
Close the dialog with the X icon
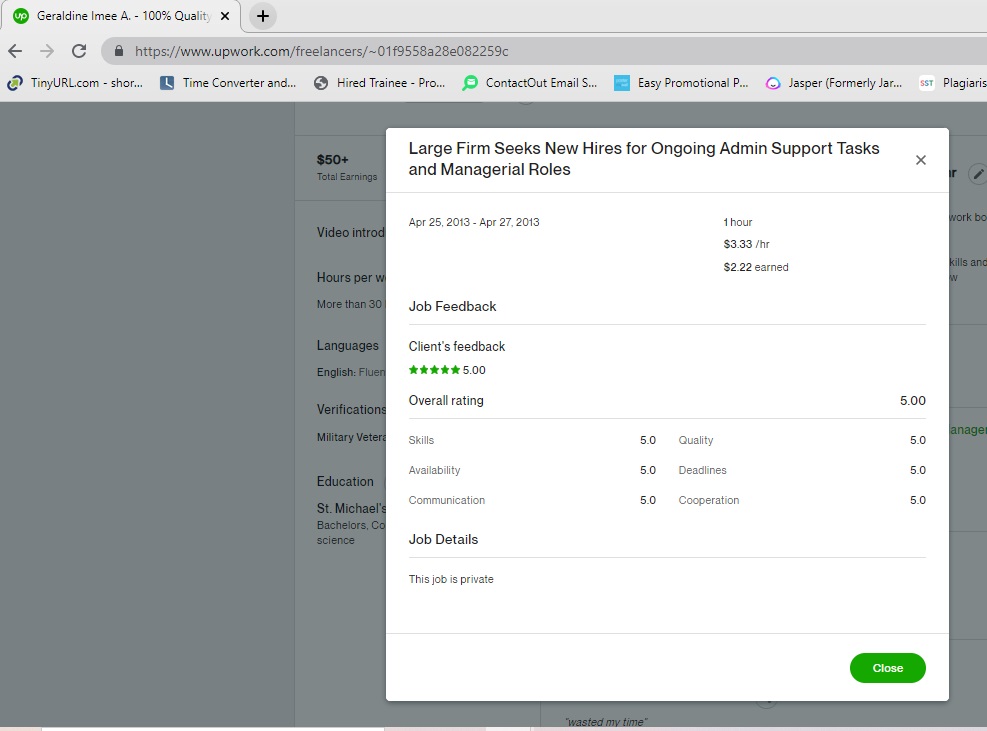point(920,160)
